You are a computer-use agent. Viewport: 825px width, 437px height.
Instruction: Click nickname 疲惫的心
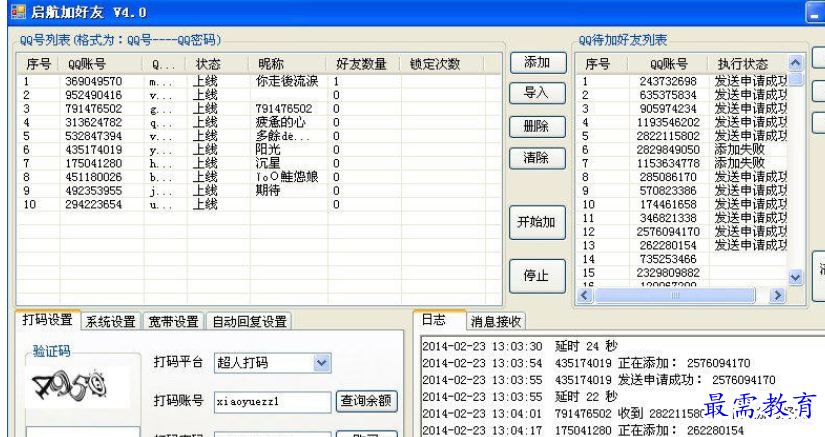coord(280,123)
